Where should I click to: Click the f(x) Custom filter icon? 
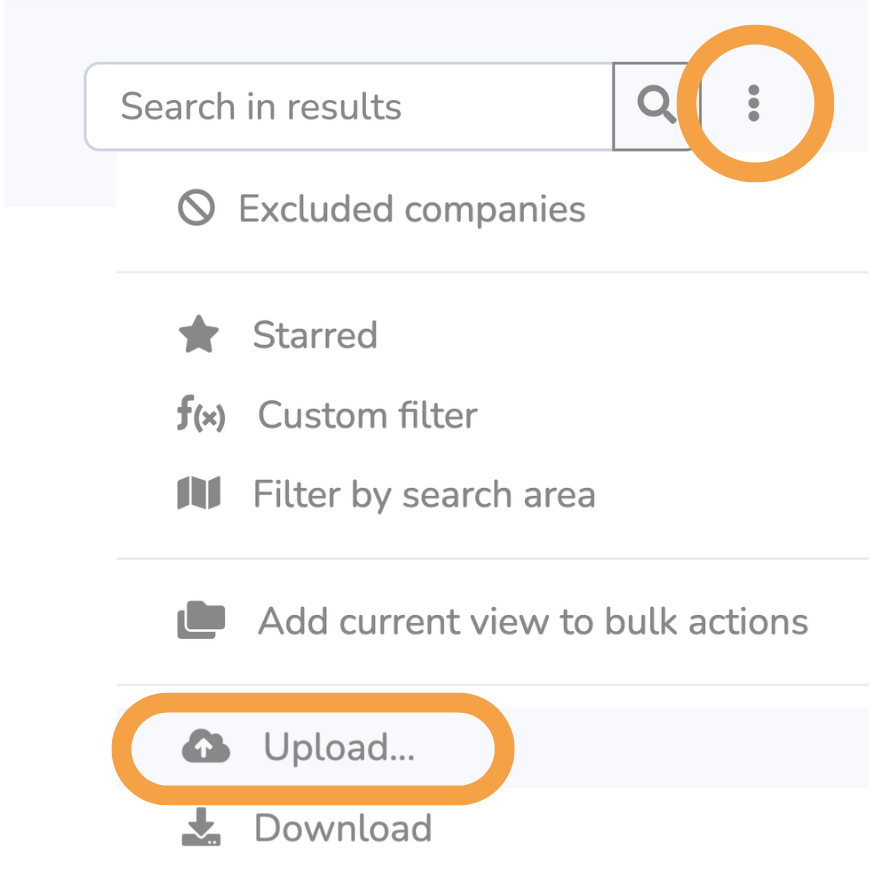[201, 414]
